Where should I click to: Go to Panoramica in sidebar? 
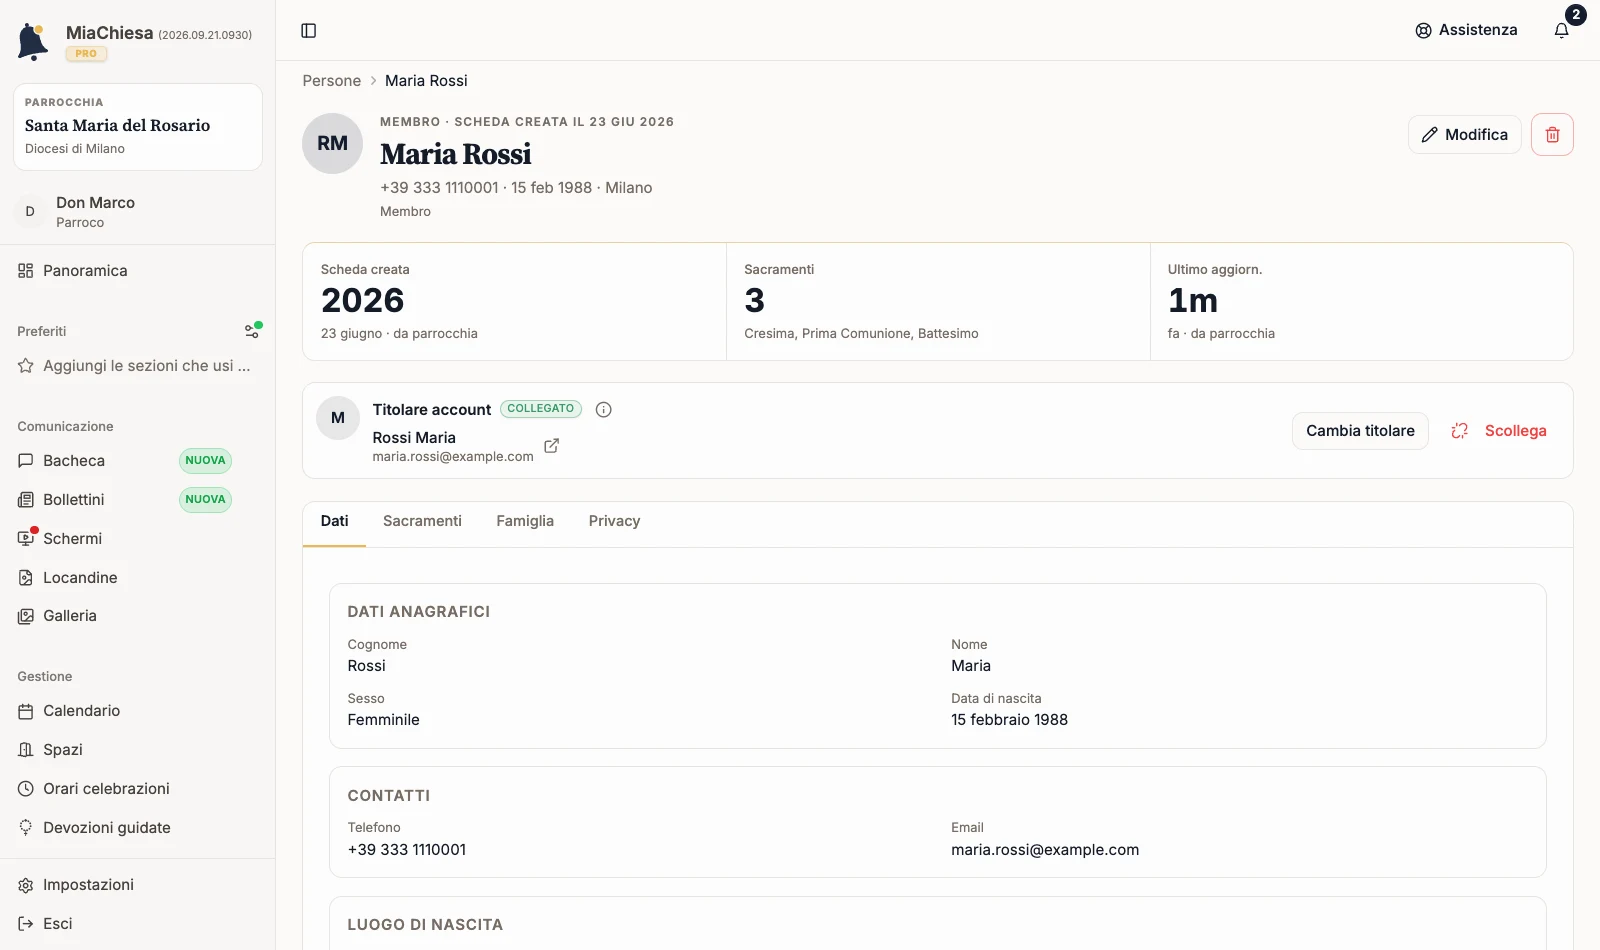(x=137, y=271)
